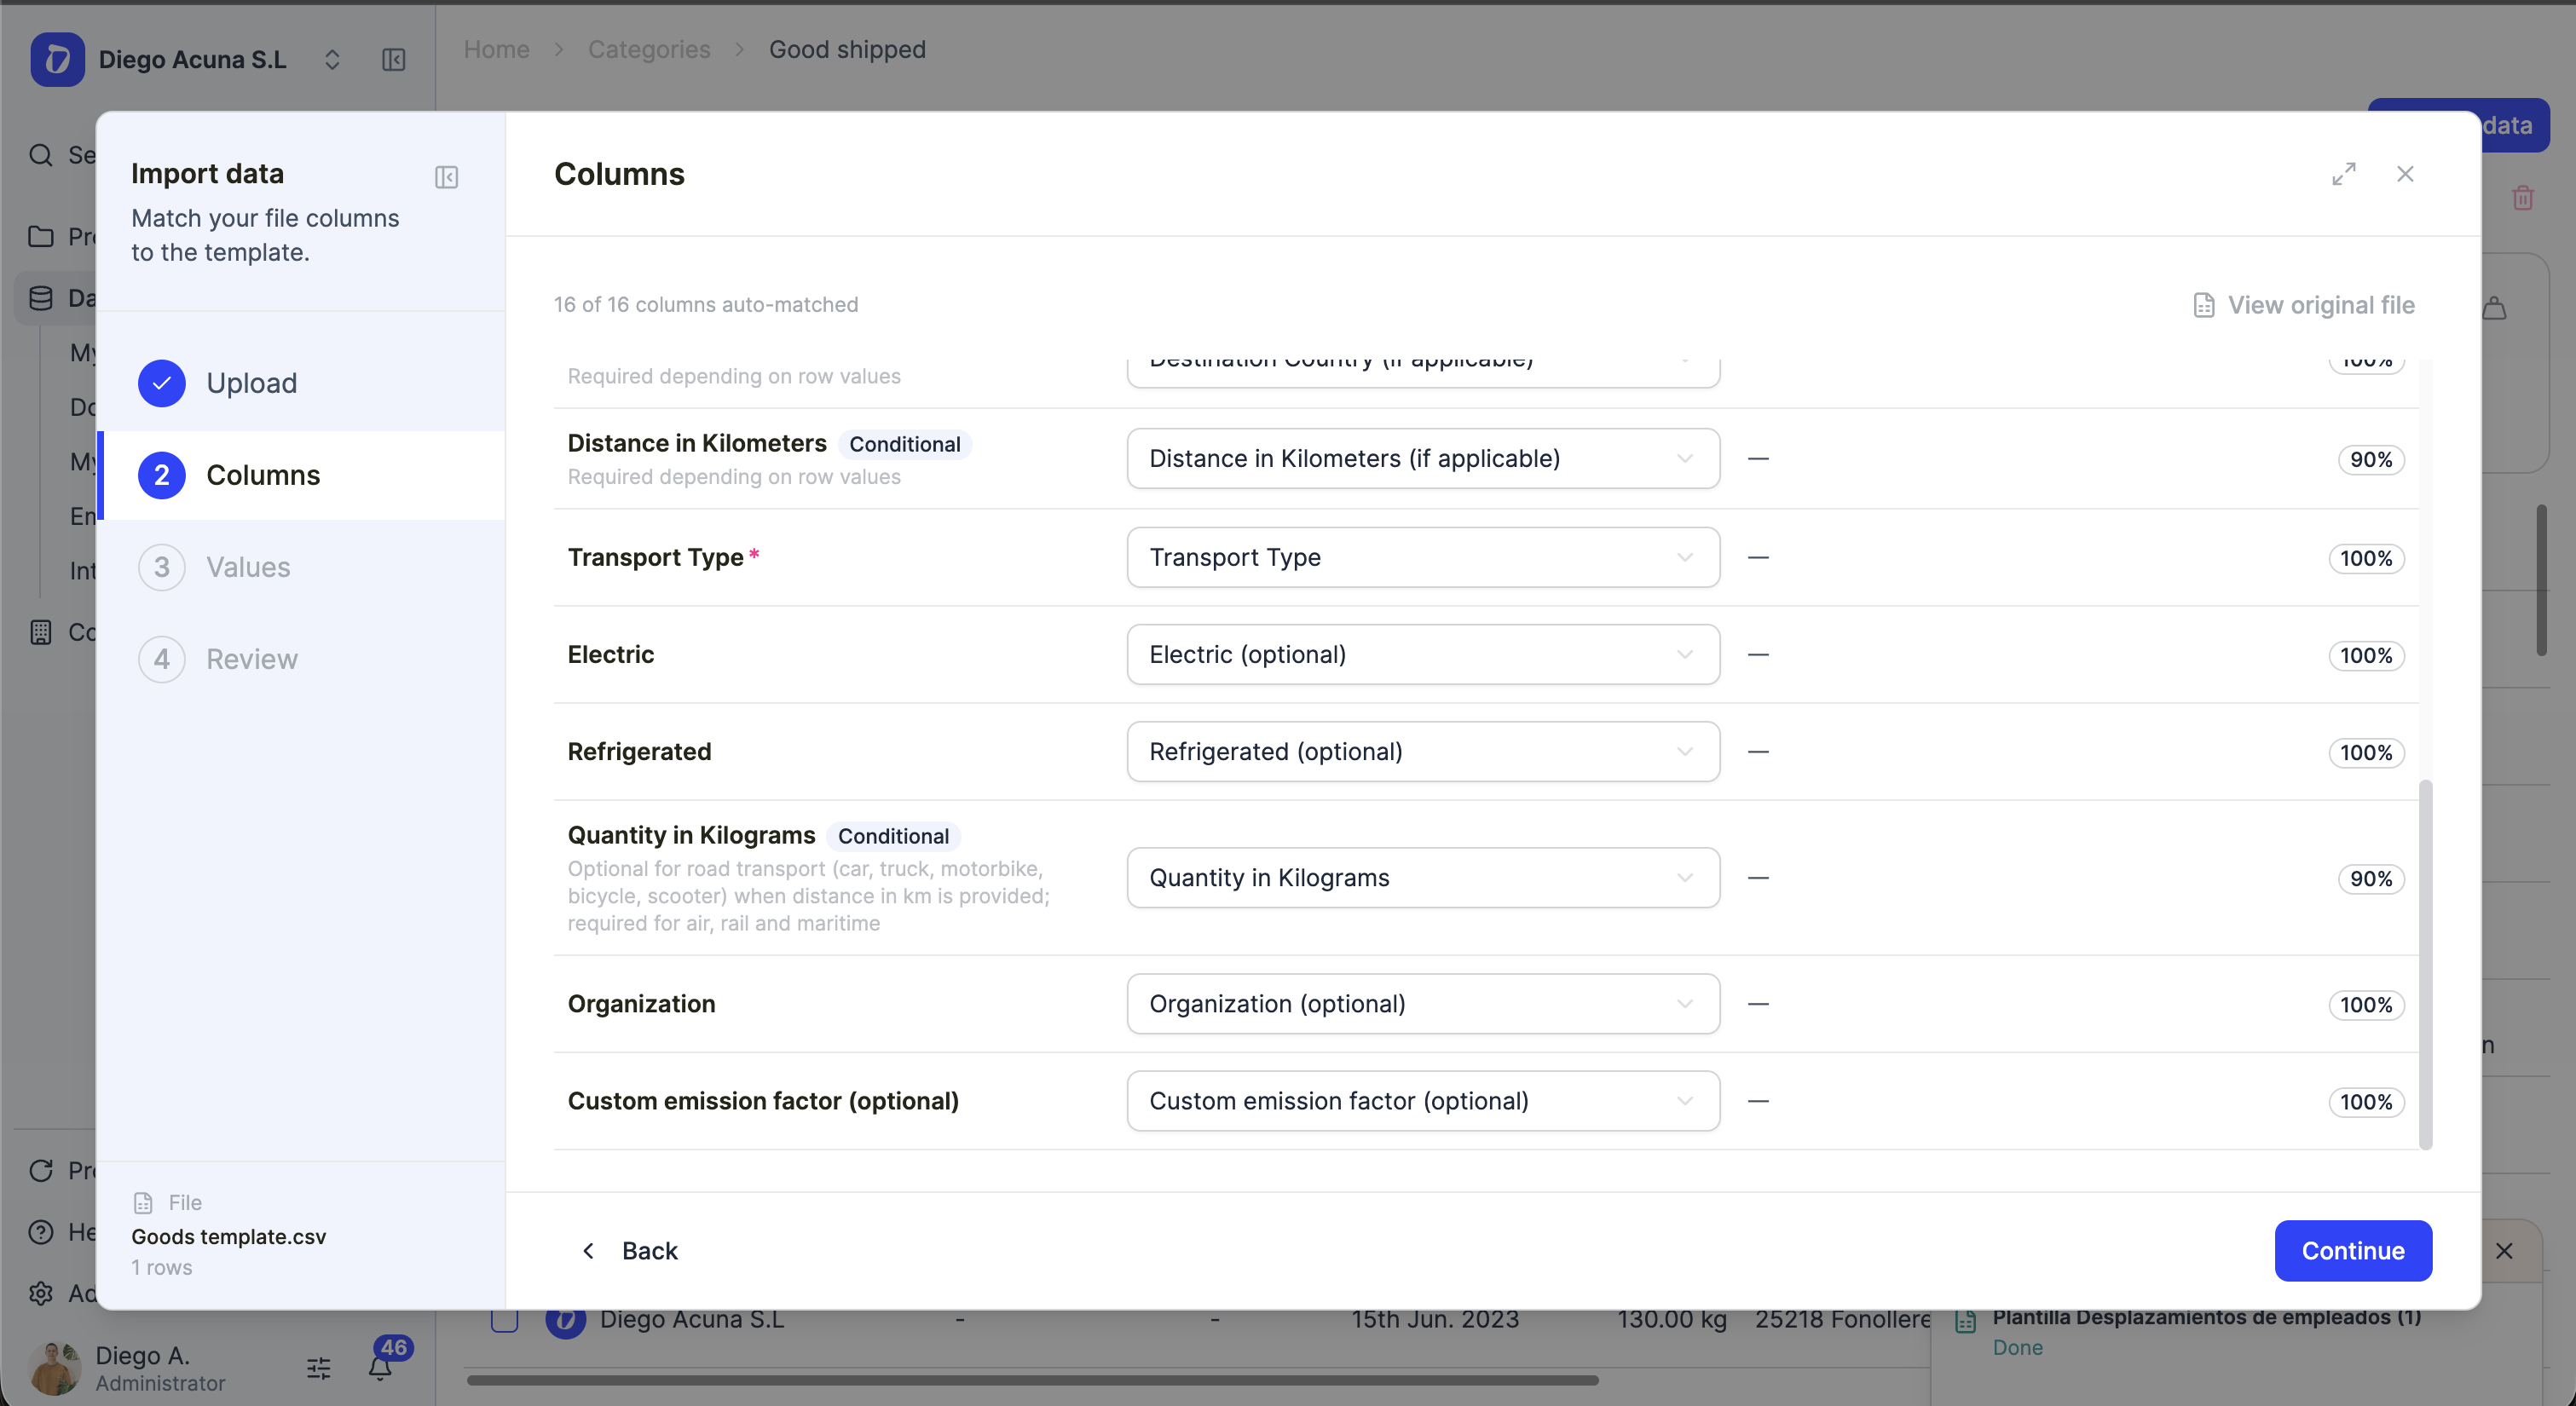
Task: Click the refresh icon in main sidebar
Action: (x=41, y=1170)
